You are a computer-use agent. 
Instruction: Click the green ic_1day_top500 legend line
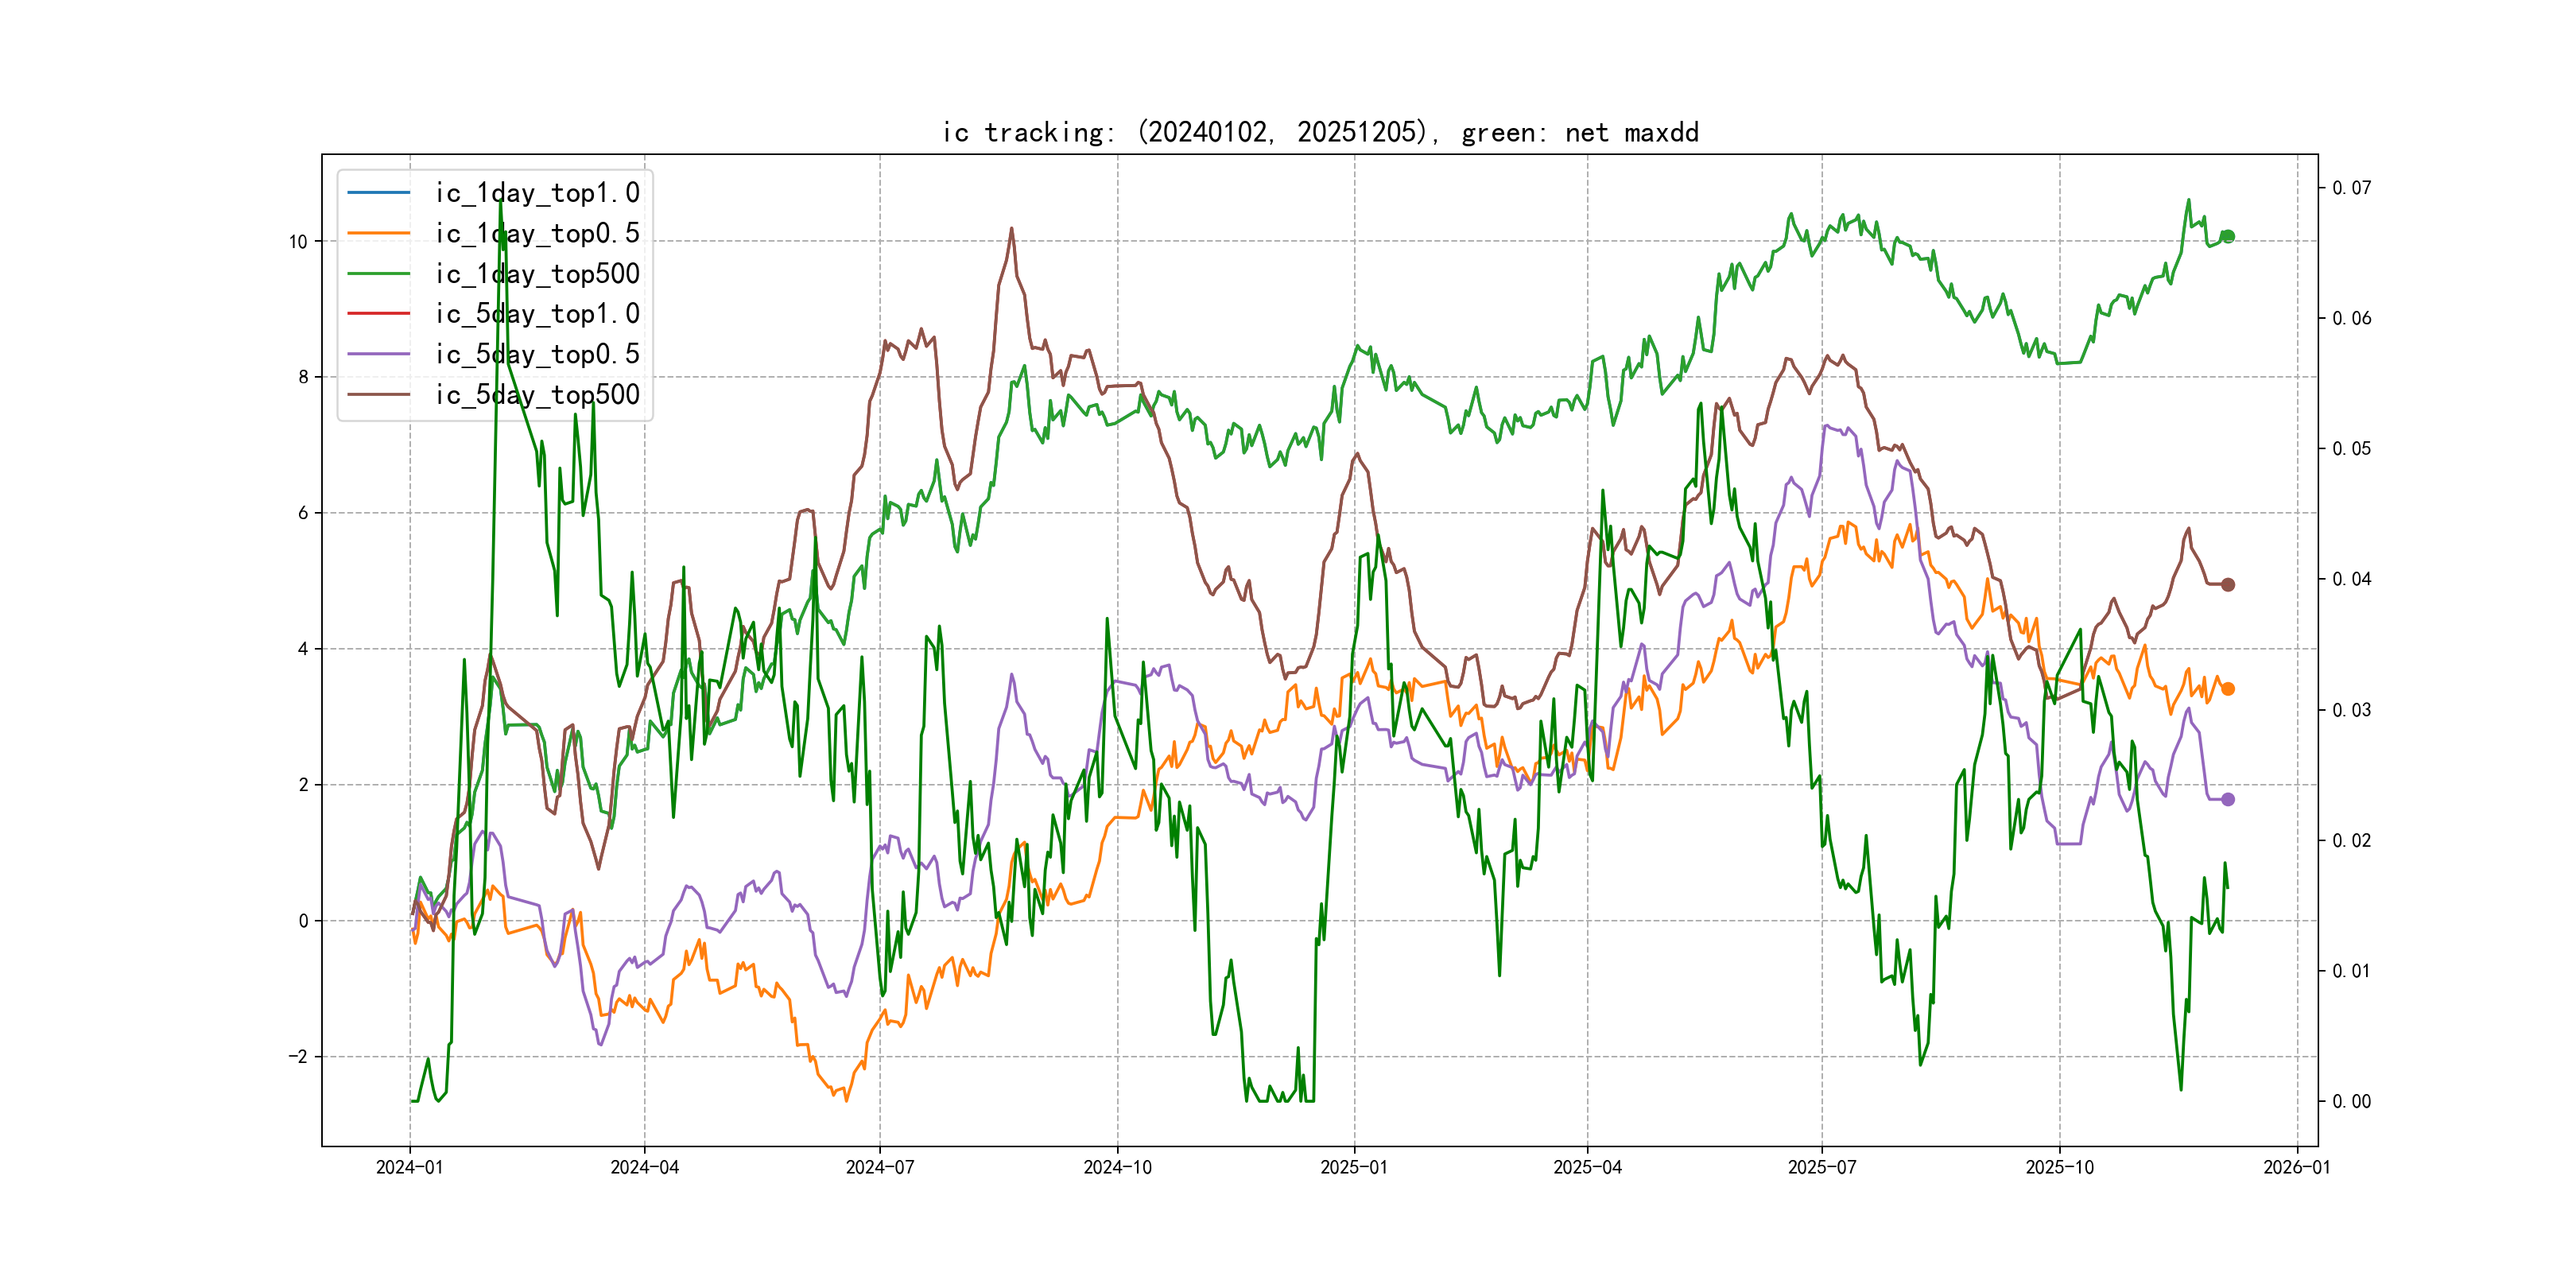point(378,273)
